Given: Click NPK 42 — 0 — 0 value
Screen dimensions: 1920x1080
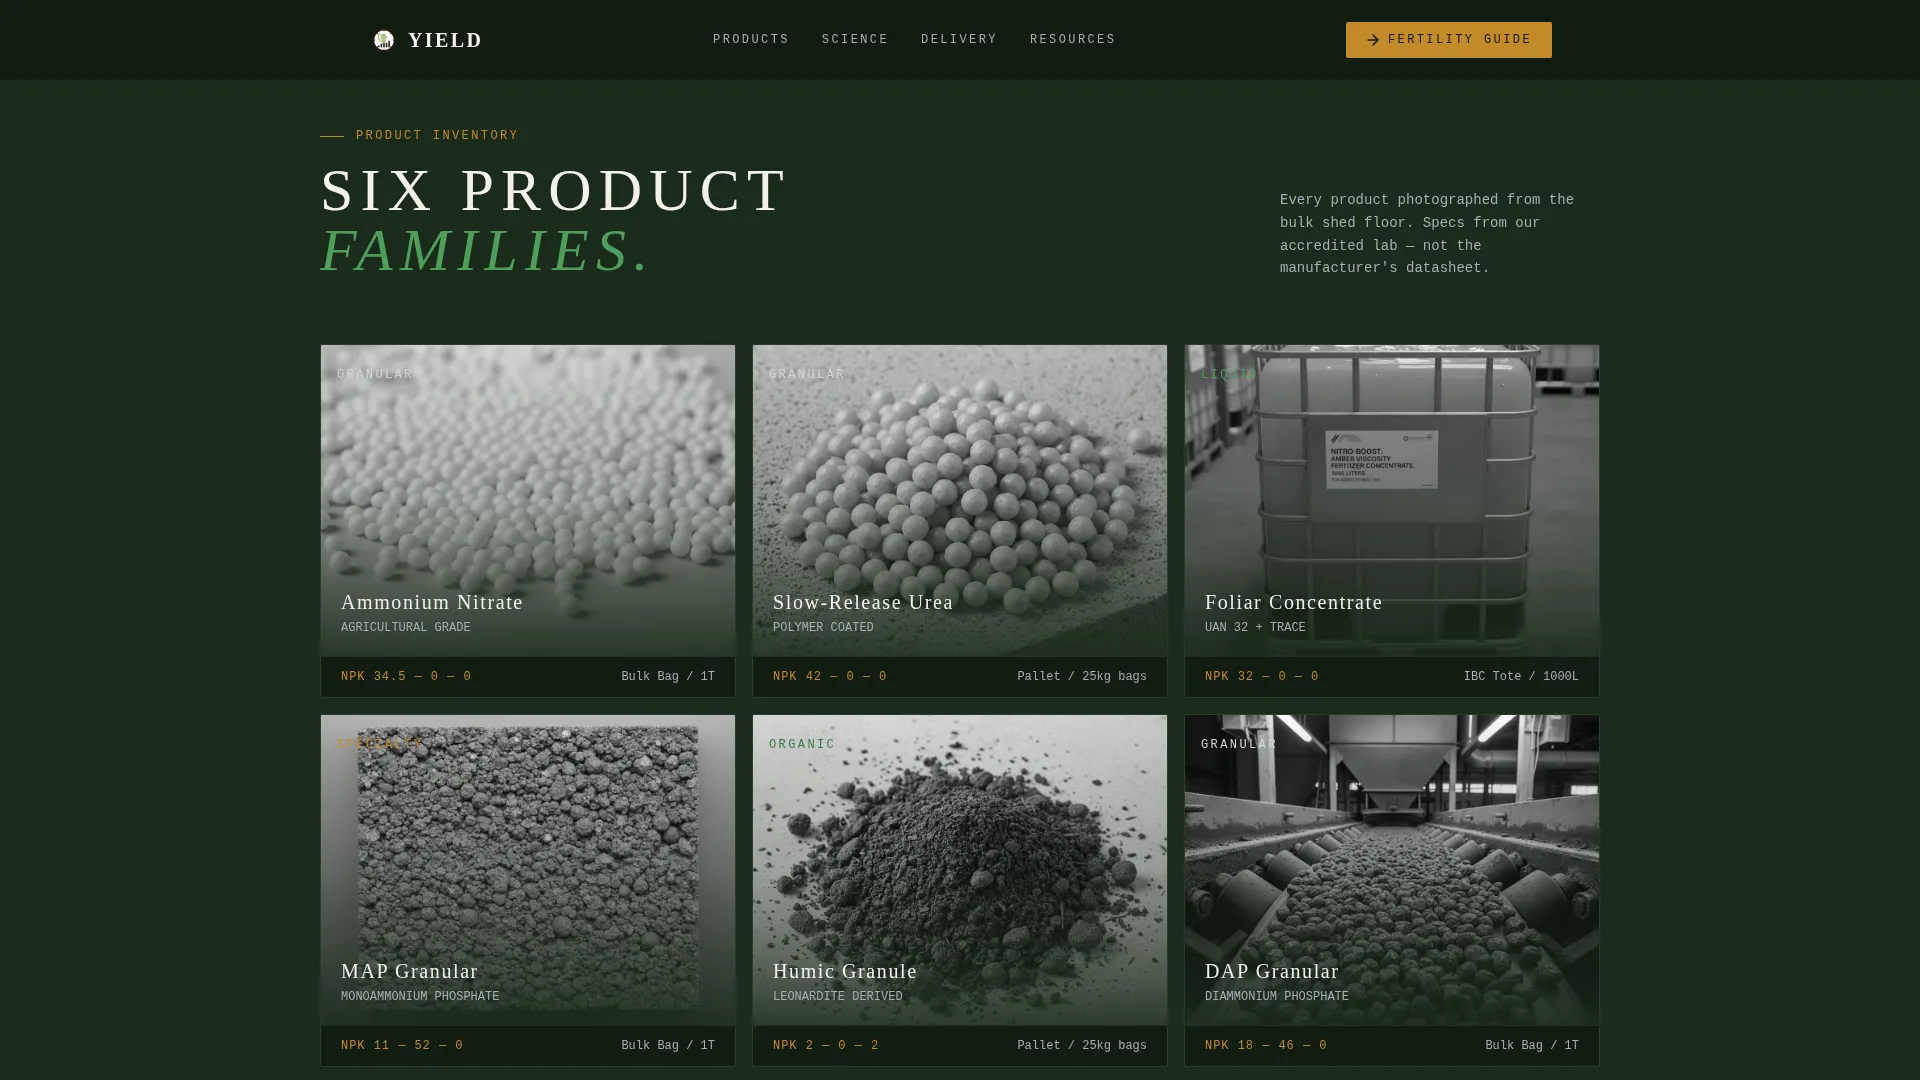Looking at the screenshot, I should [x=830, y=677].
